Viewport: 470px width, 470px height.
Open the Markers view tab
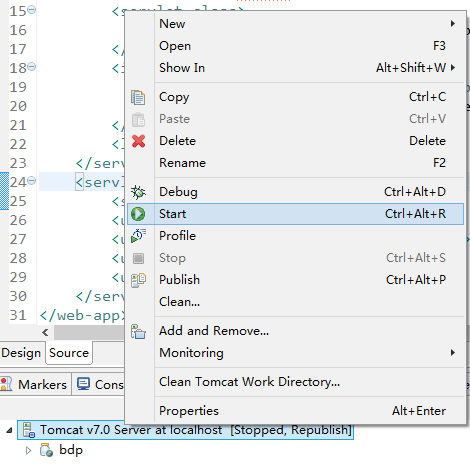pyautogui.click(x=35, y=384)
